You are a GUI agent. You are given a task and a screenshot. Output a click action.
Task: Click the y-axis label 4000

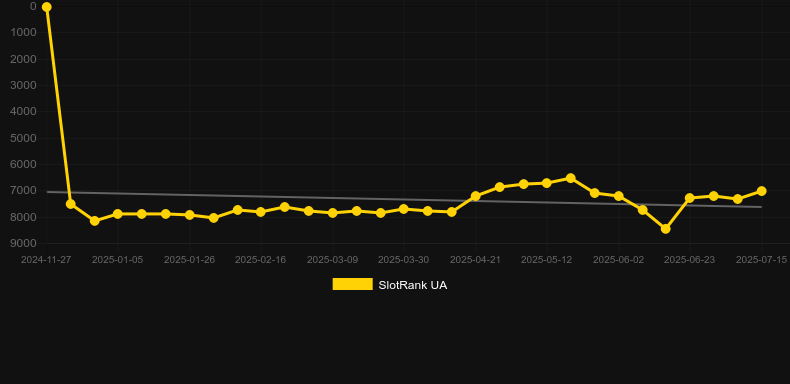tap(24, 111)
